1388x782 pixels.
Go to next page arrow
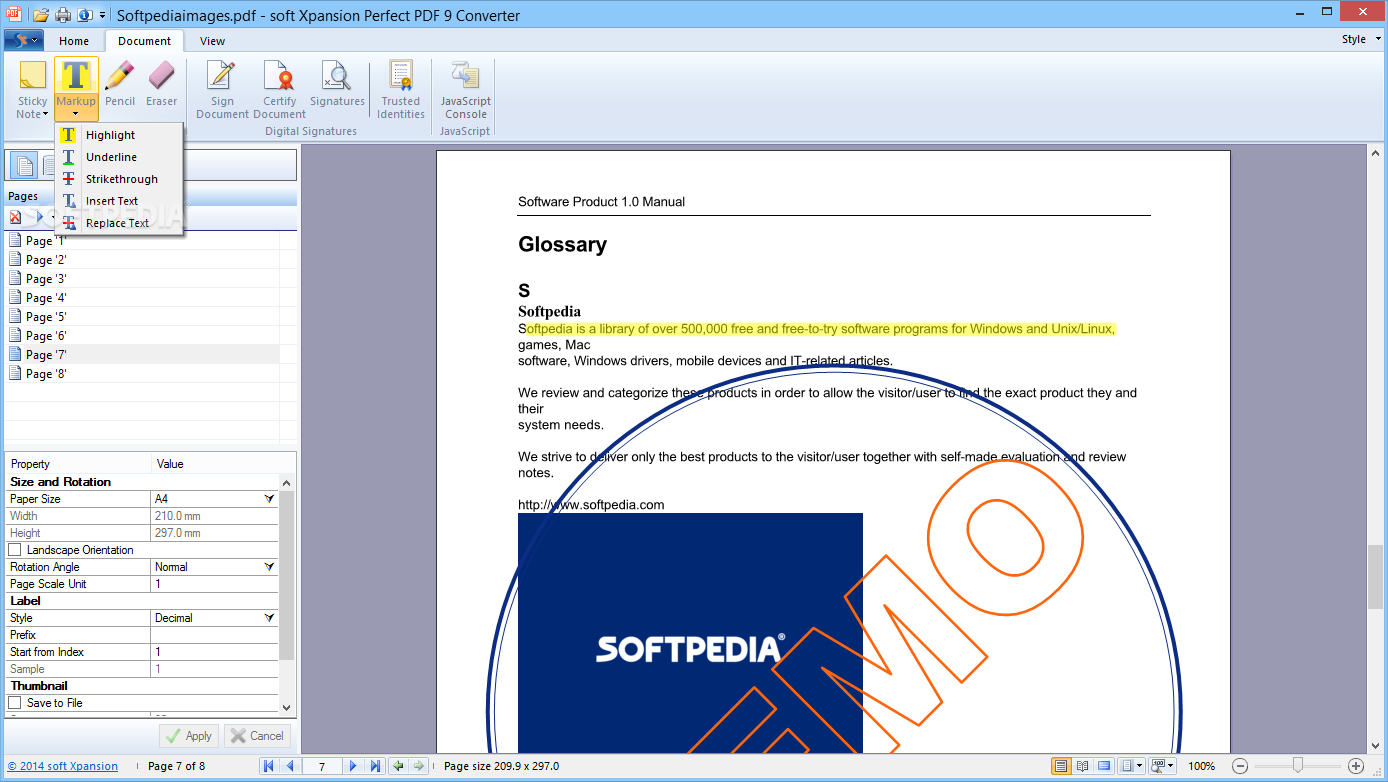(x=353, y=766)
